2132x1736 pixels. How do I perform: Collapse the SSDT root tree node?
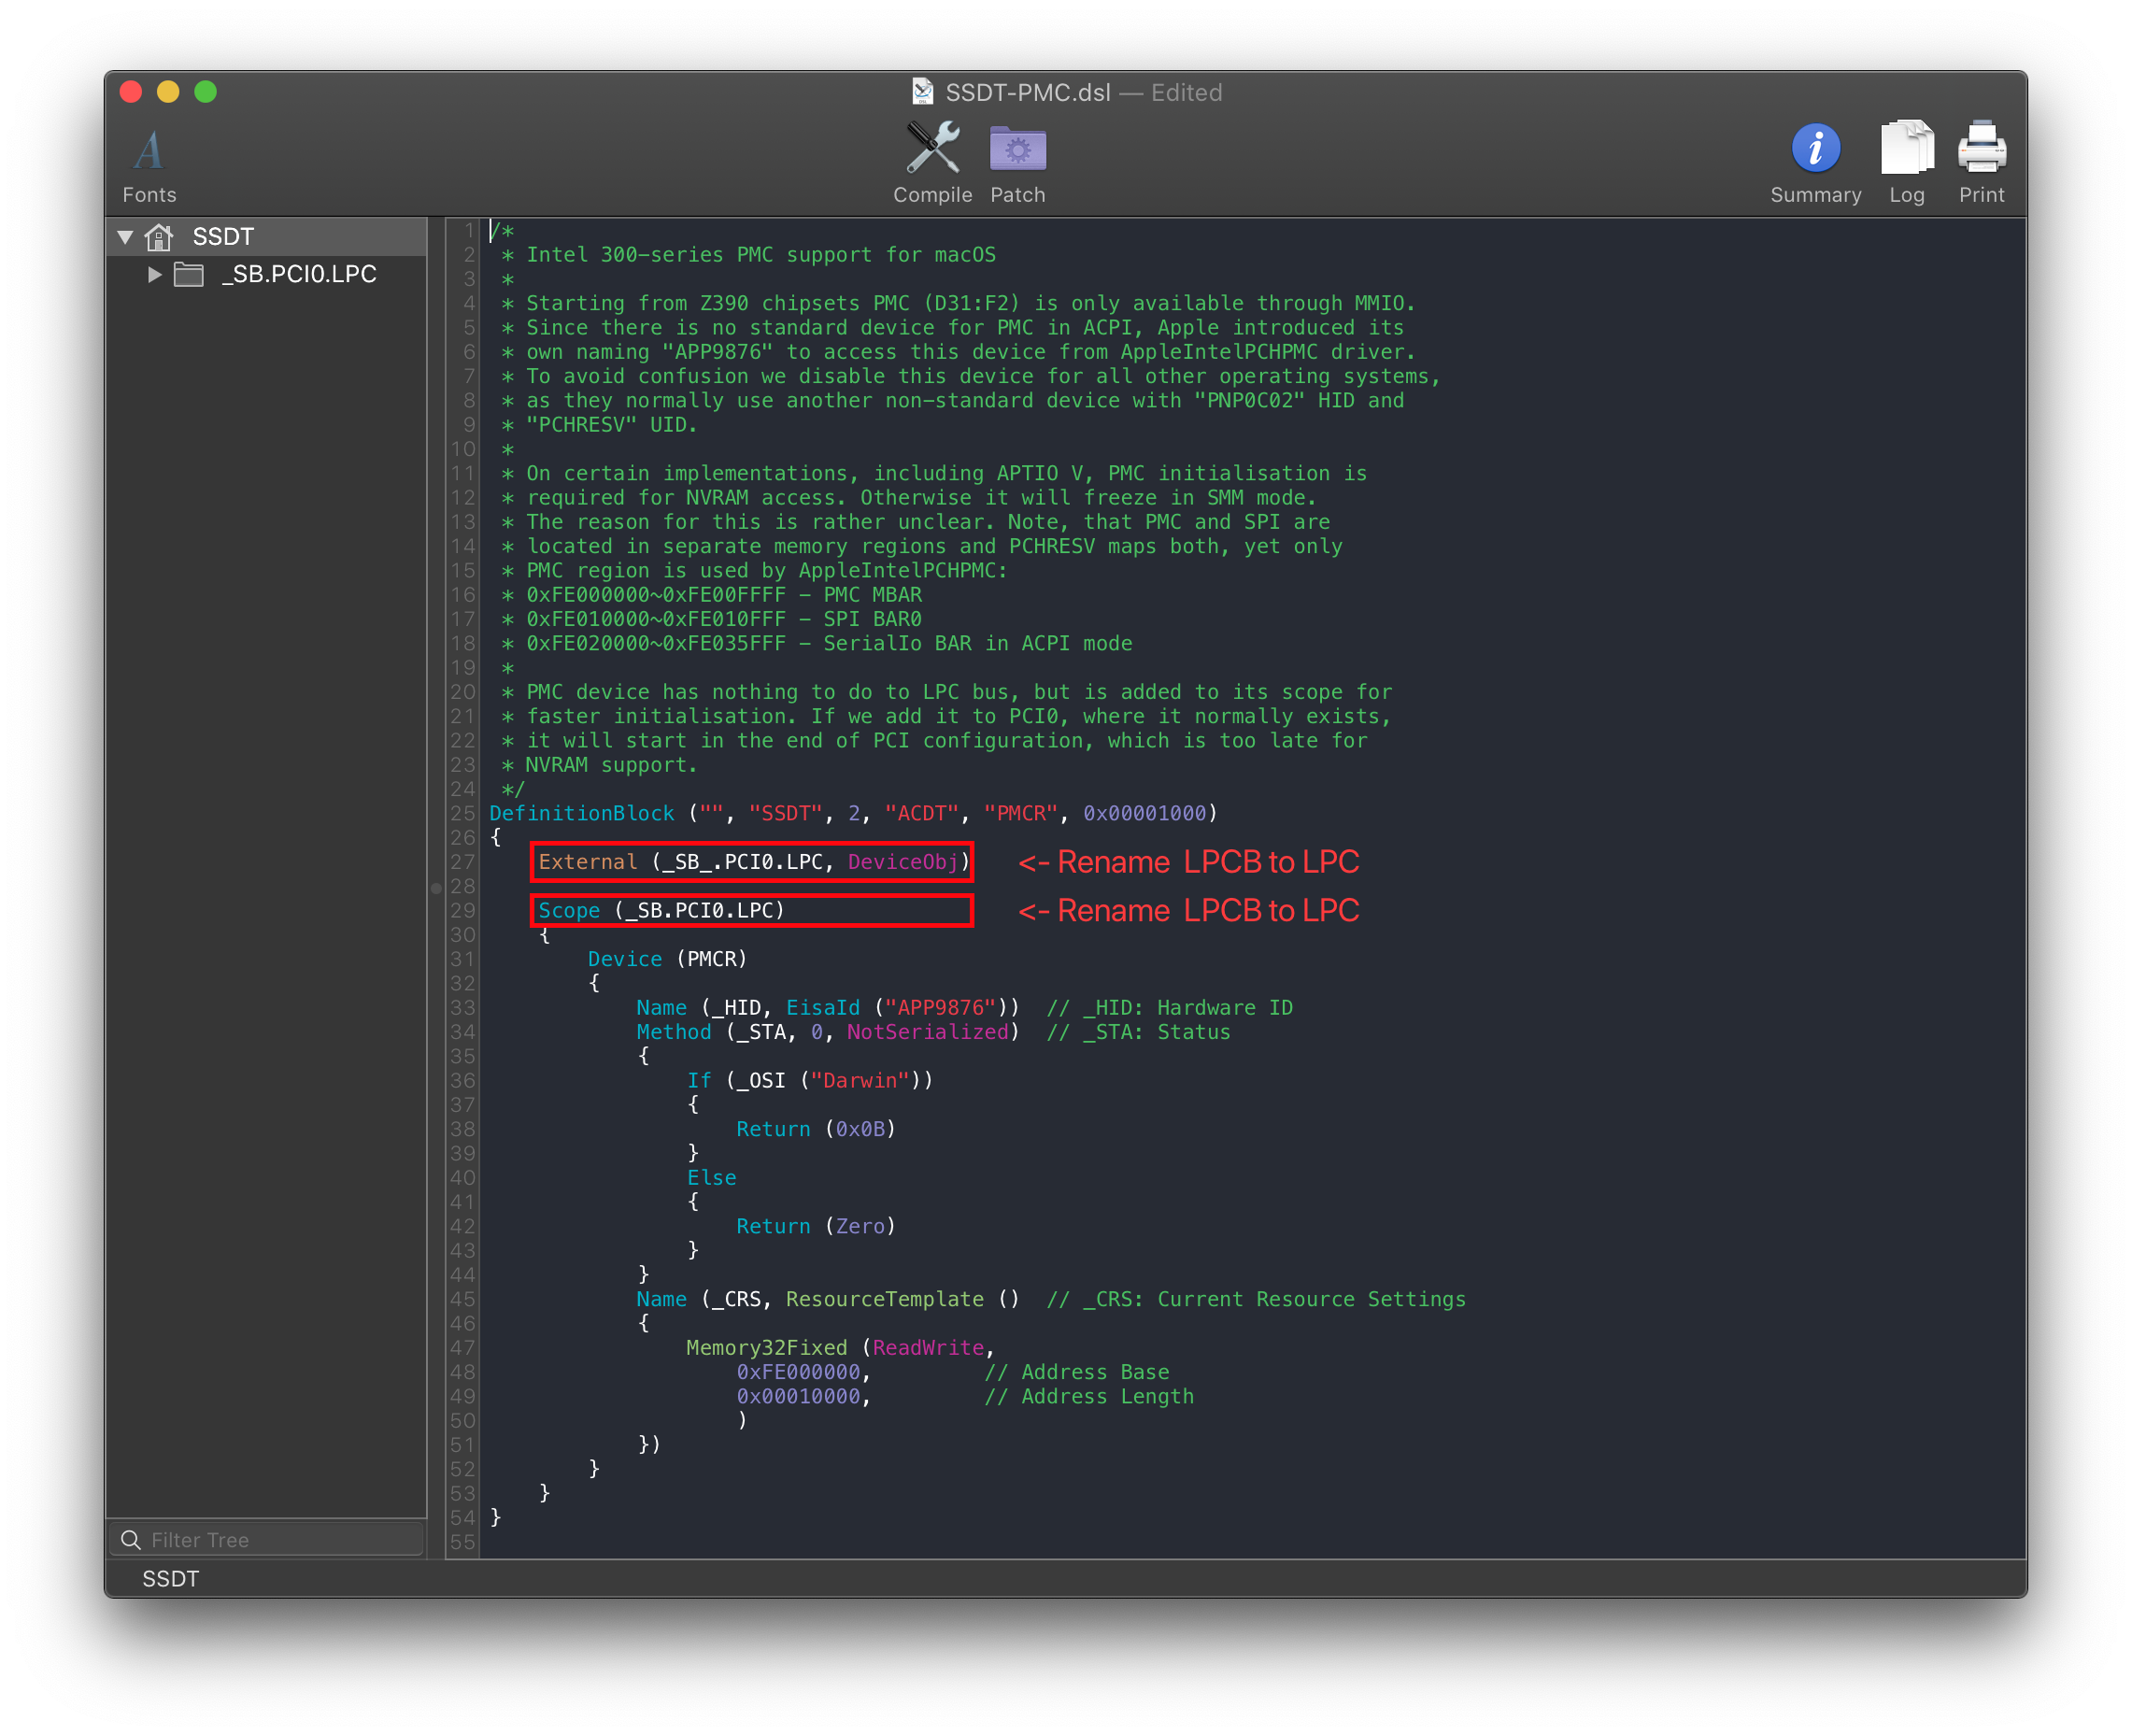[x=125, y=237]
